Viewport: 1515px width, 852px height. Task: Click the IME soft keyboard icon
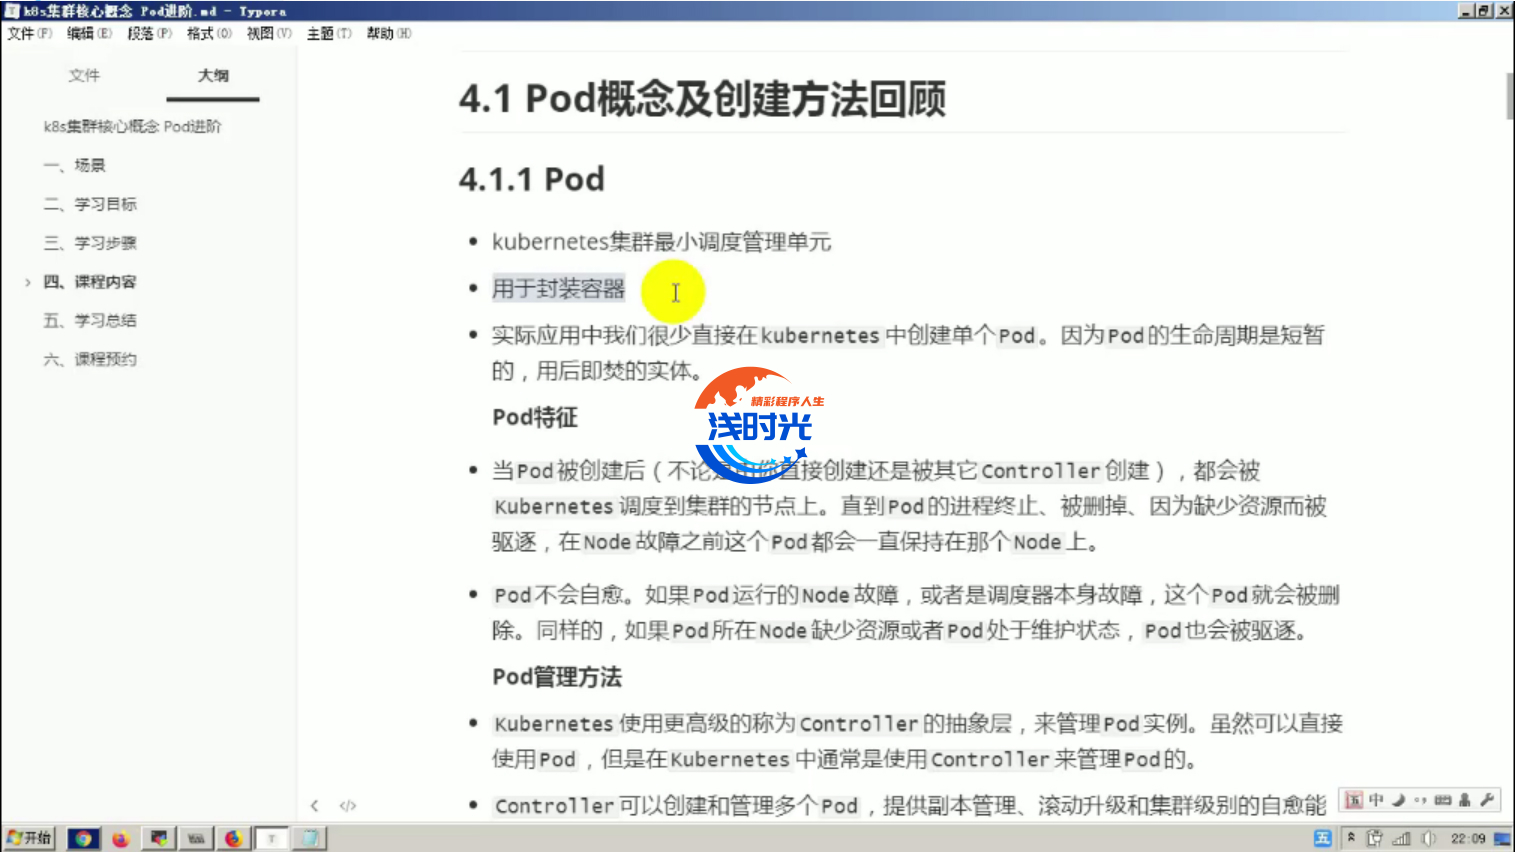coord(1442,800)
